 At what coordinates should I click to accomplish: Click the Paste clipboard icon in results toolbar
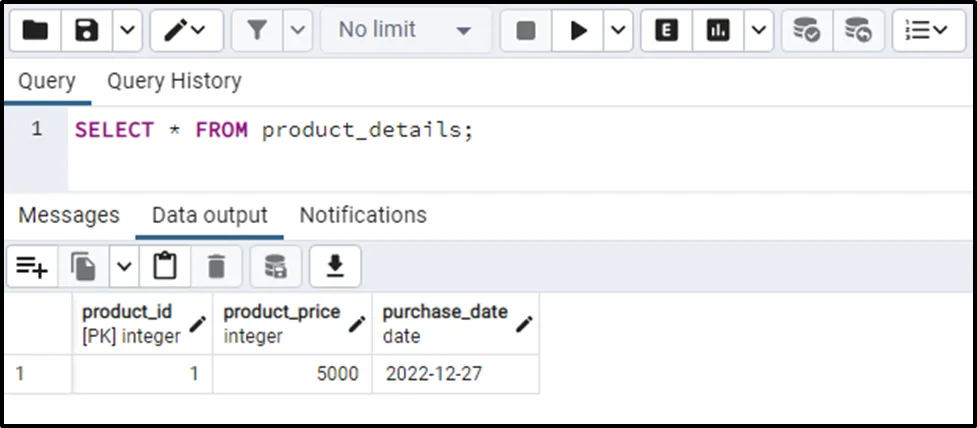click(164, 266)
